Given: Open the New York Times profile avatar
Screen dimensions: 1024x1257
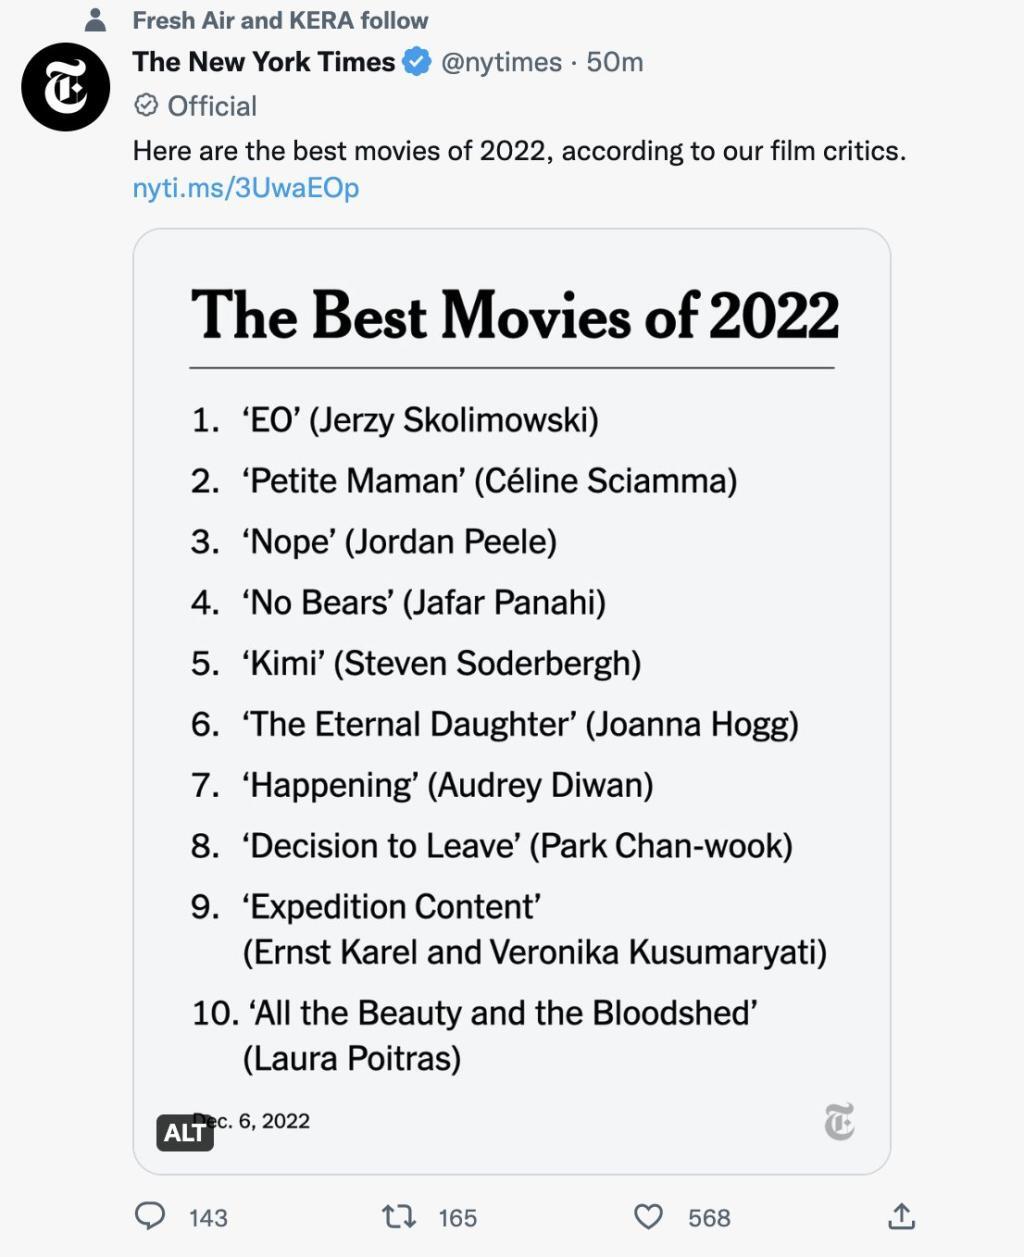Looking at the screenshot, I should tap(66, 87).
